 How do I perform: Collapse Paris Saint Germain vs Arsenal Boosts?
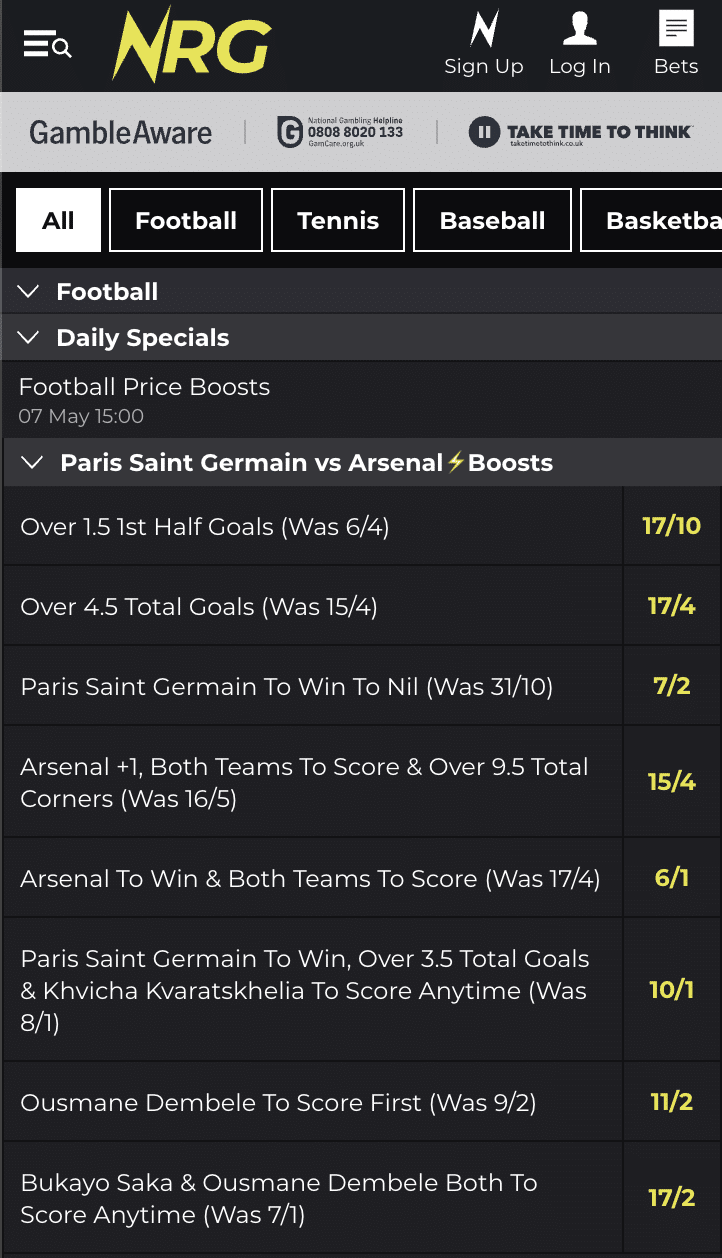click(x=33, y=463)
